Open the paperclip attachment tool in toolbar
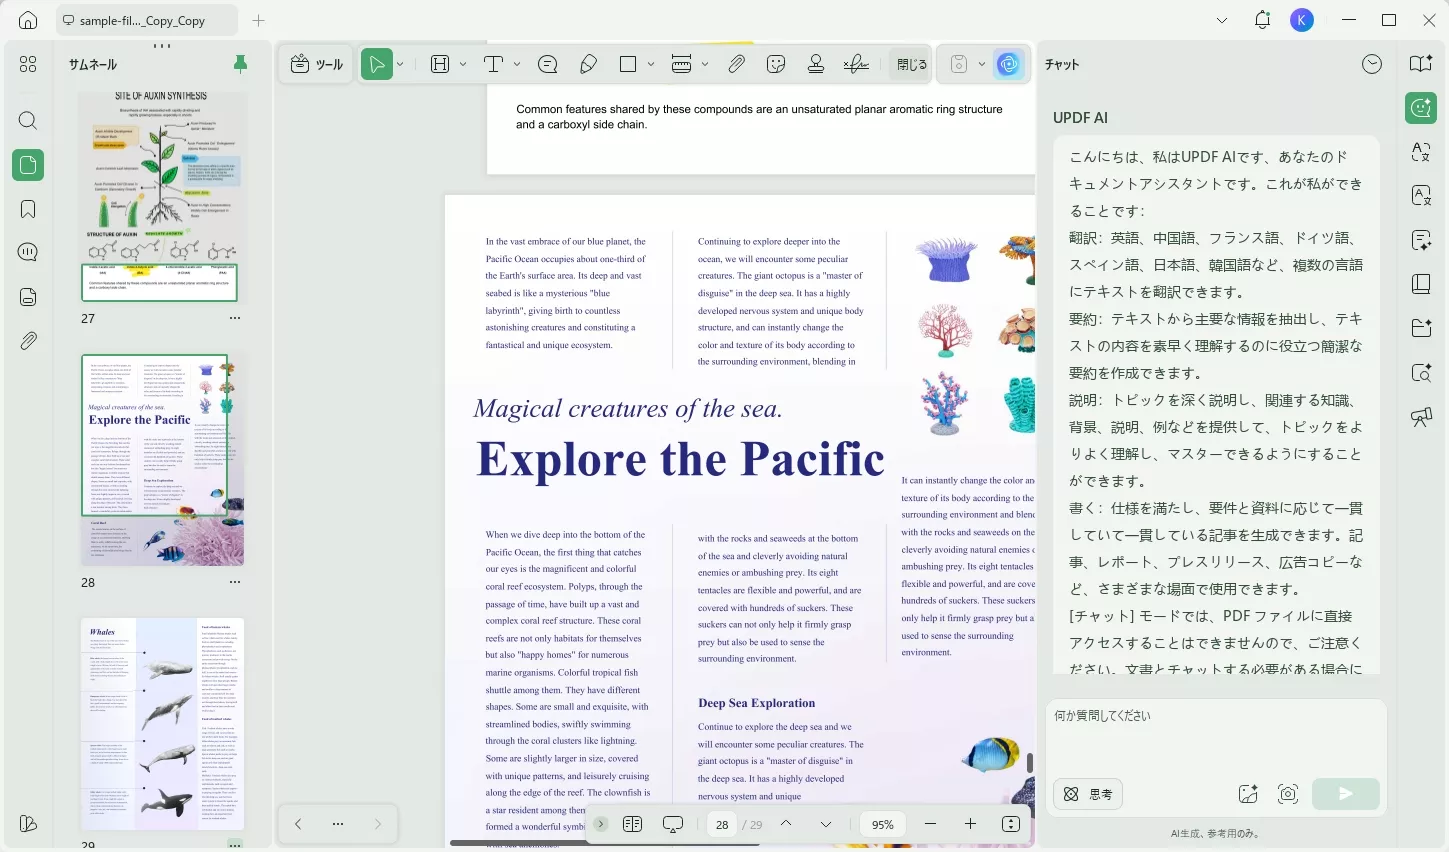 point(736,64)
